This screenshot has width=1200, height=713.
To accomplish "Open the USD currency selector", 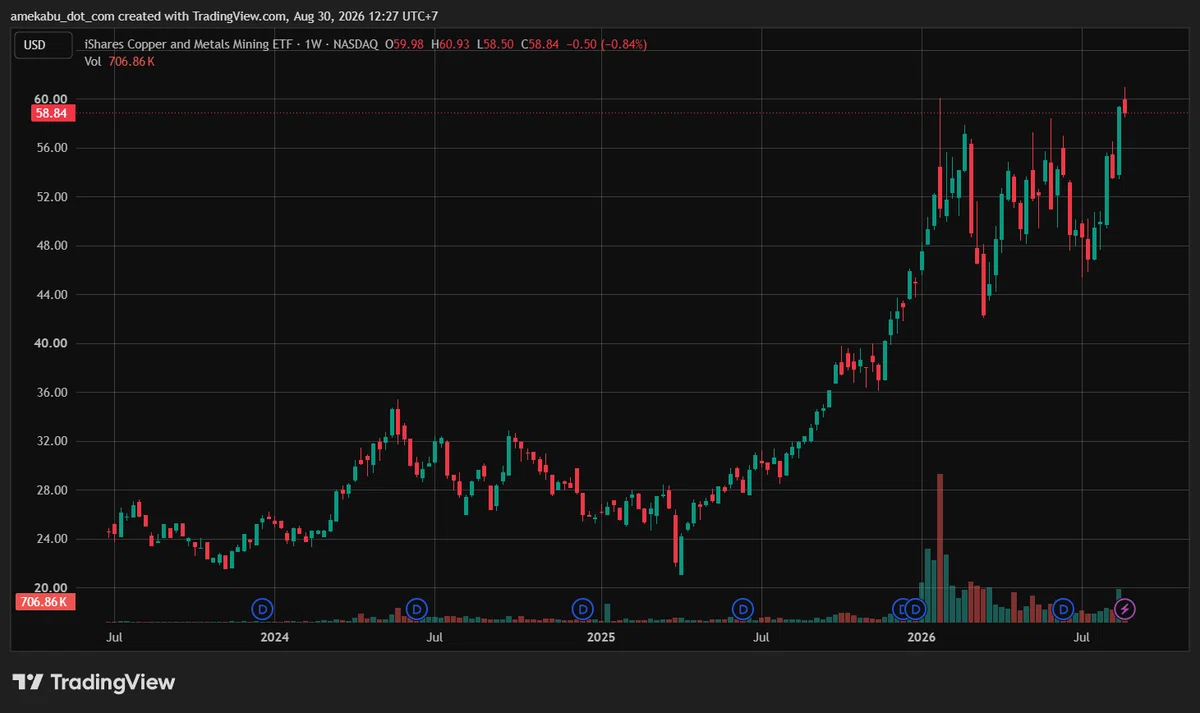I will 43,44.
